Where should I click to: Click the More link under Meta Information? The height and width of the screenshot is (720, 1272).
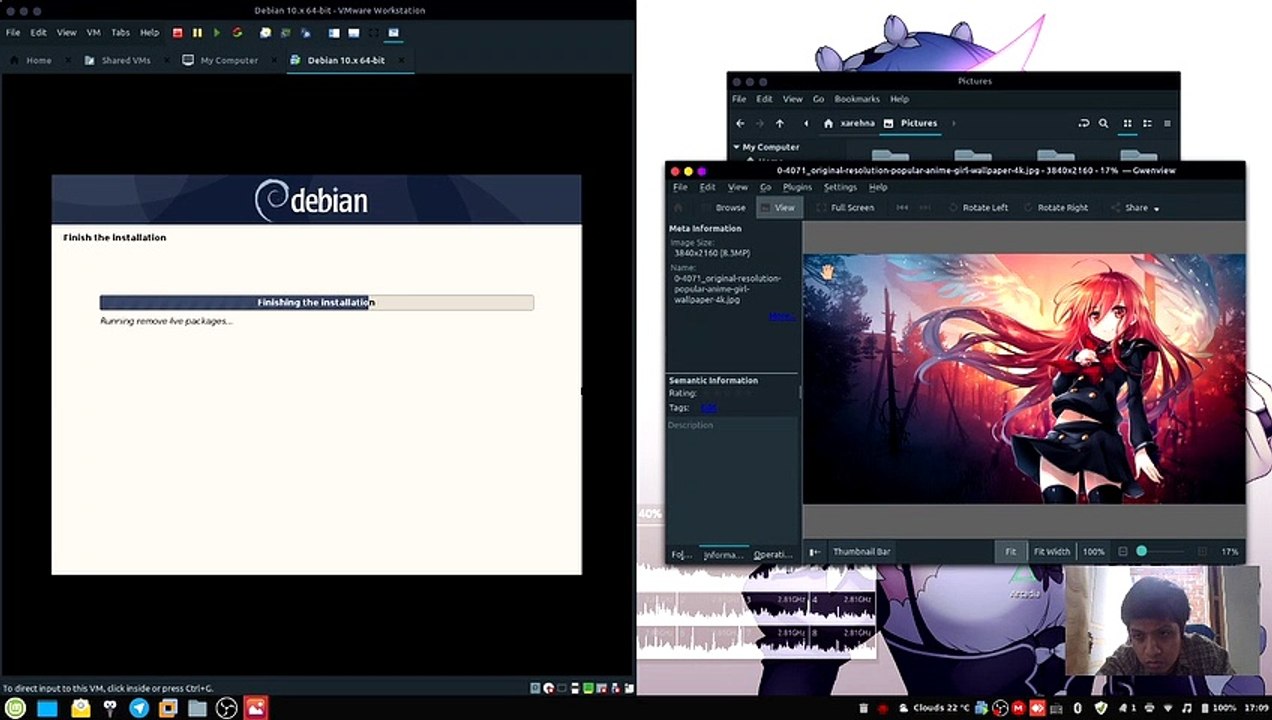[x=781, y=316]
